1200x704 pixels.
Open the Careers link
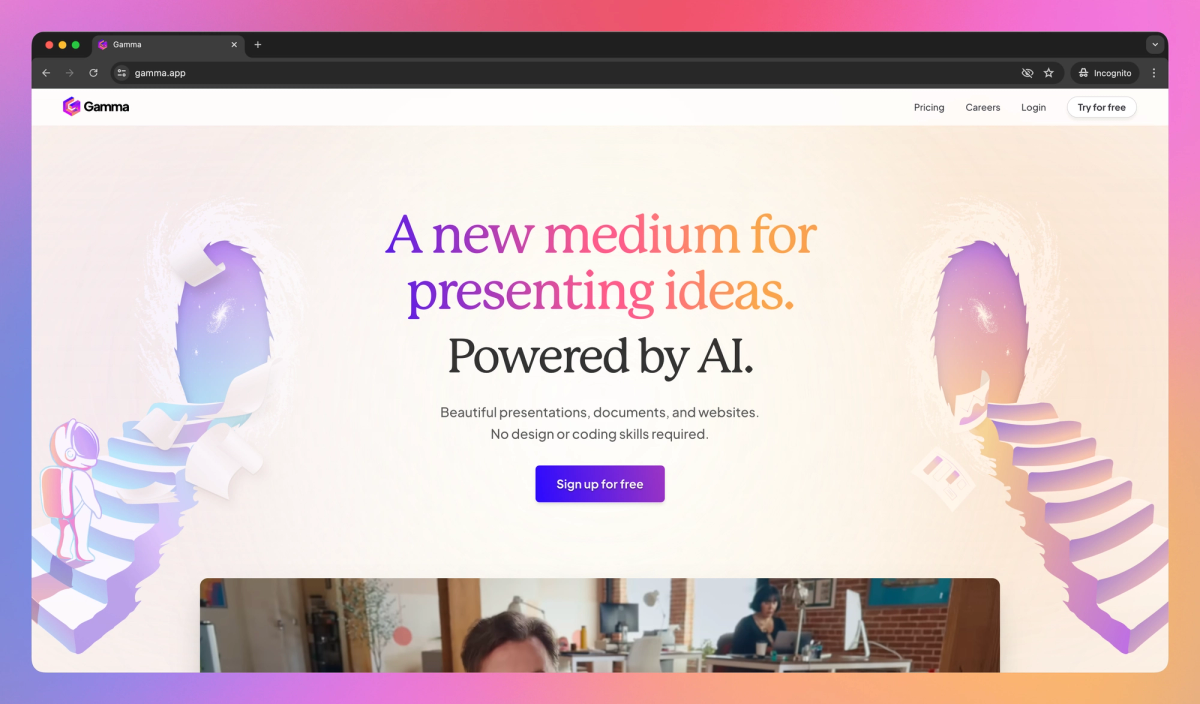pos(983,107)
